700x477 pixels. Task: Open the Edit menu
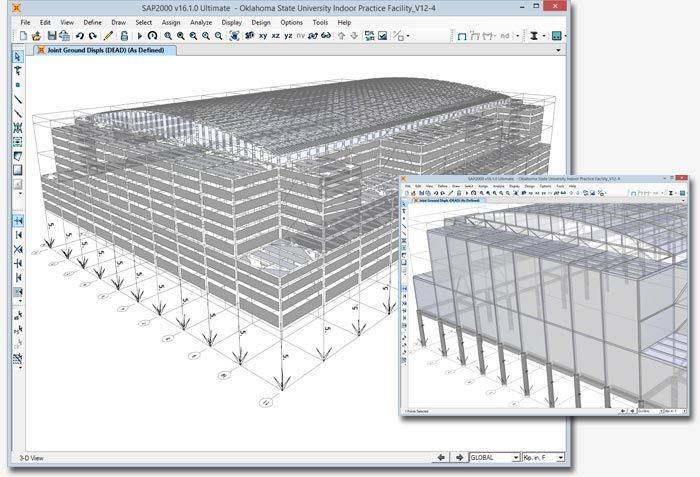click(x=45, y=22)
